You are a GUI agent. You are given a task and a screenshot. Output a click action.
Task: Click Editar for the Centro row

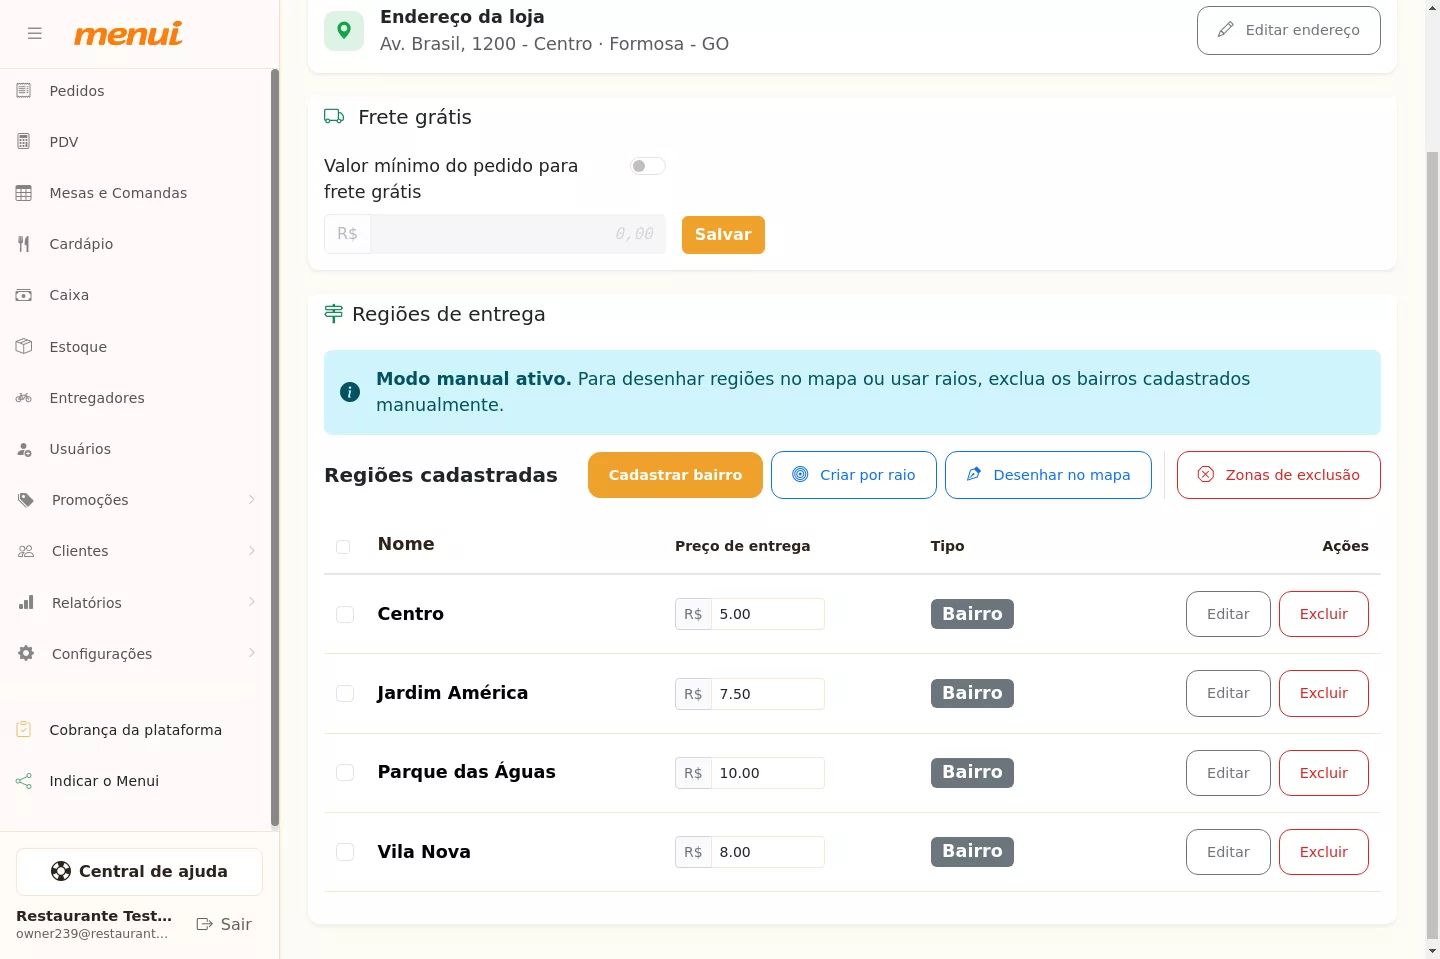pyautogui.click(x=1228, y=614)
